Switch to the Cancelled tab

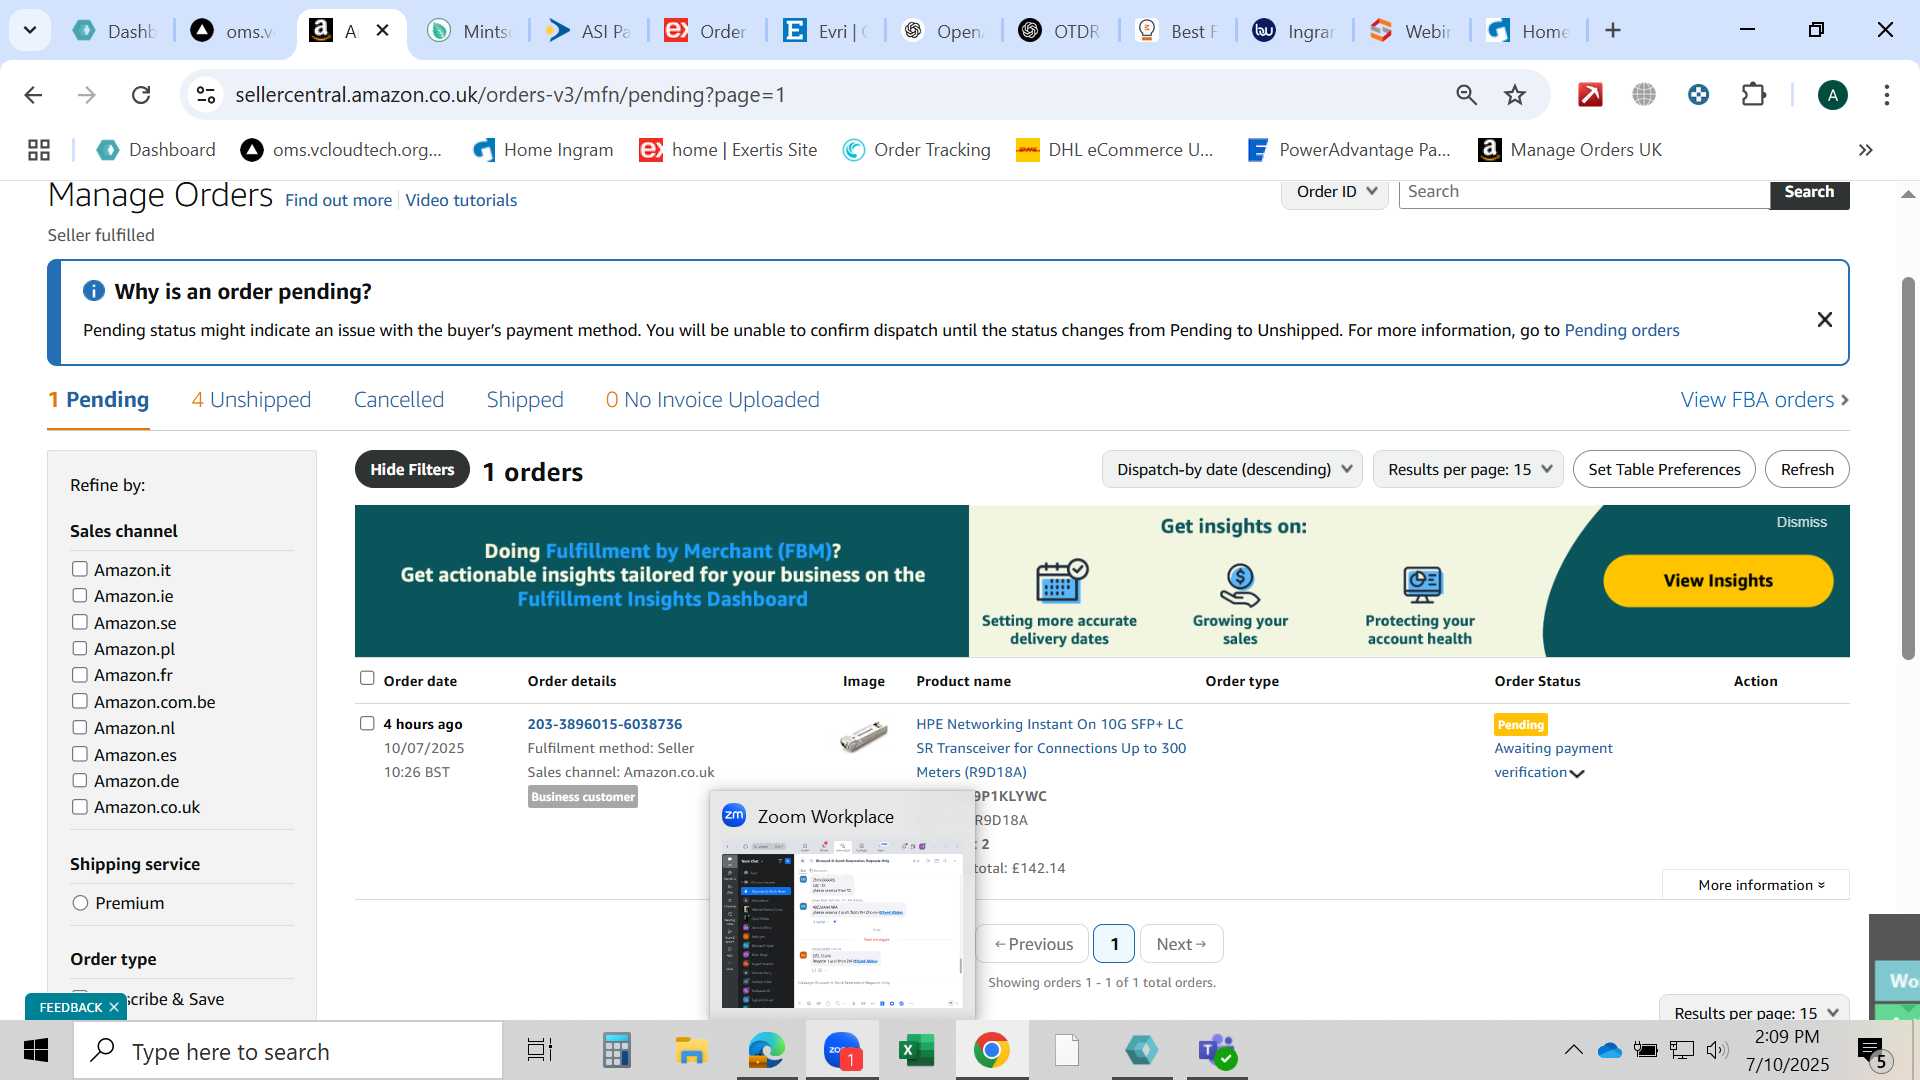[x=399, y=400]
